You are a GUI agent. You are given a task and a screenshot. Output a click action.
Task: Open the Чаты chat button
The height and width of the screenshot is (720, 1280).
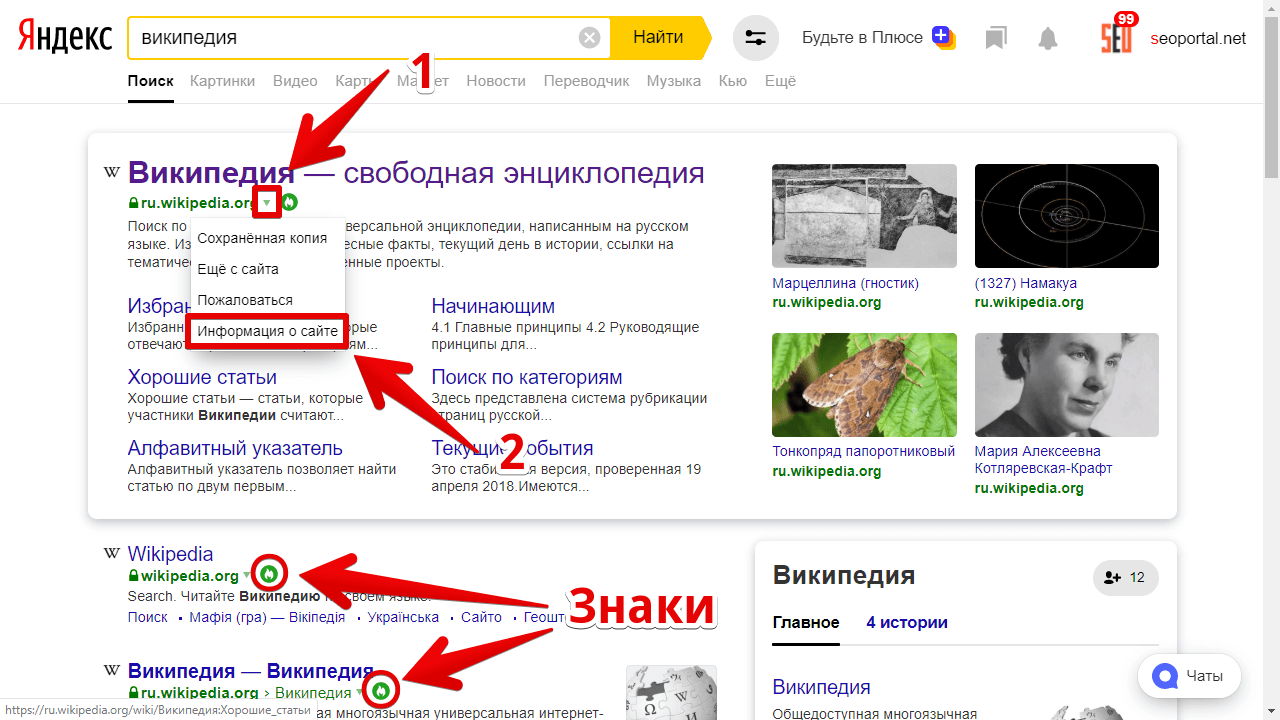1189,676
